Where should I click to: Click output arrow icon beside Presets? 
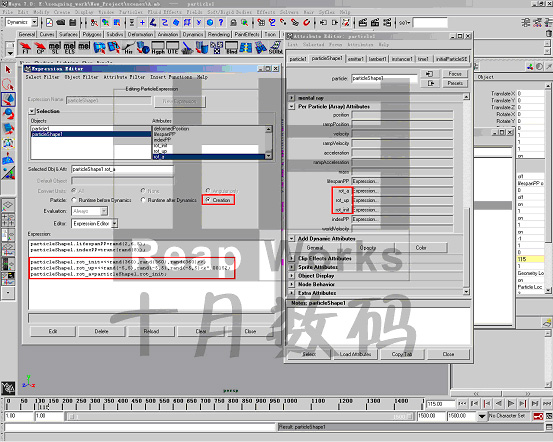pos(430,83)
